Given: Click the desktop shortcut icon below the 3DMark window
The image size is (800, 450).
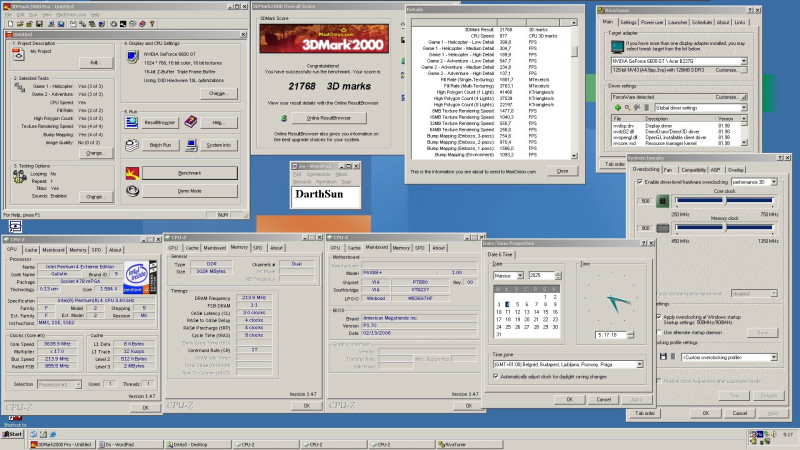Looking at the screenshot, I should 15,226.
